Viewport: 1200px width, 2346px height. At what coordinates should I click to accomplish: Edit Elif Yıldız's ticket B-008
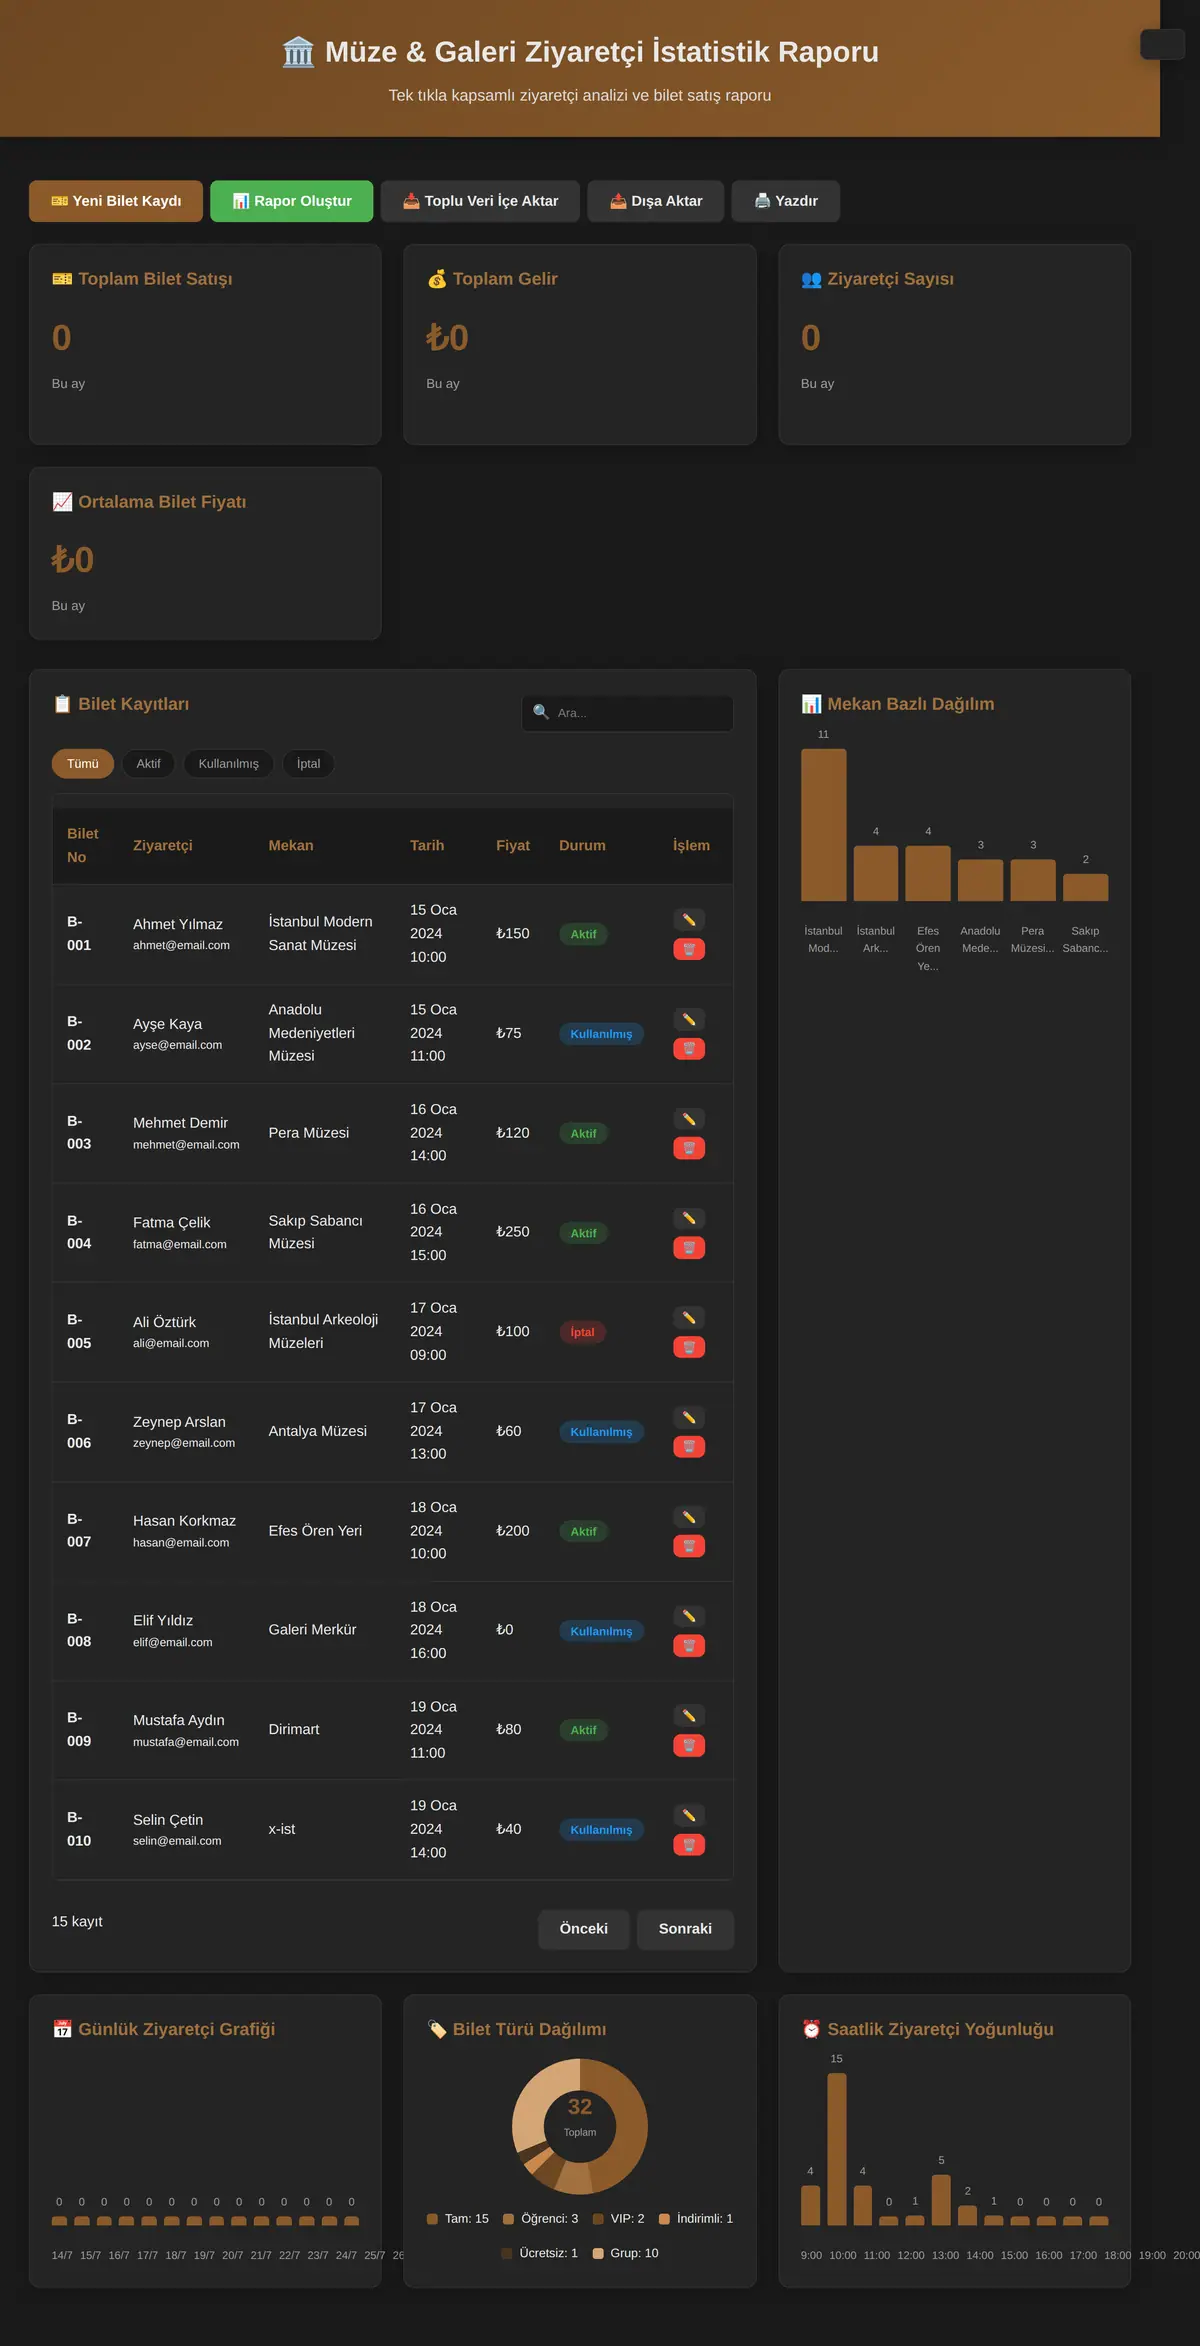pos(689,1616)
